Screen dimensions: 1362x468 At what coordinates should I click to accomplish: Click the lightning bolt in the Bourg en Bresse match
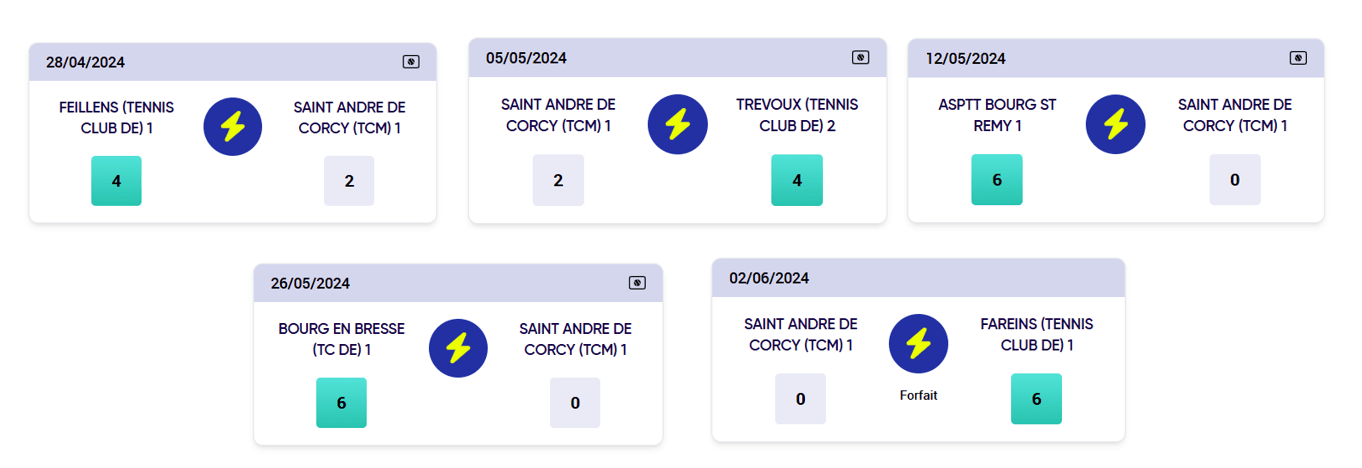coord(458,348)
